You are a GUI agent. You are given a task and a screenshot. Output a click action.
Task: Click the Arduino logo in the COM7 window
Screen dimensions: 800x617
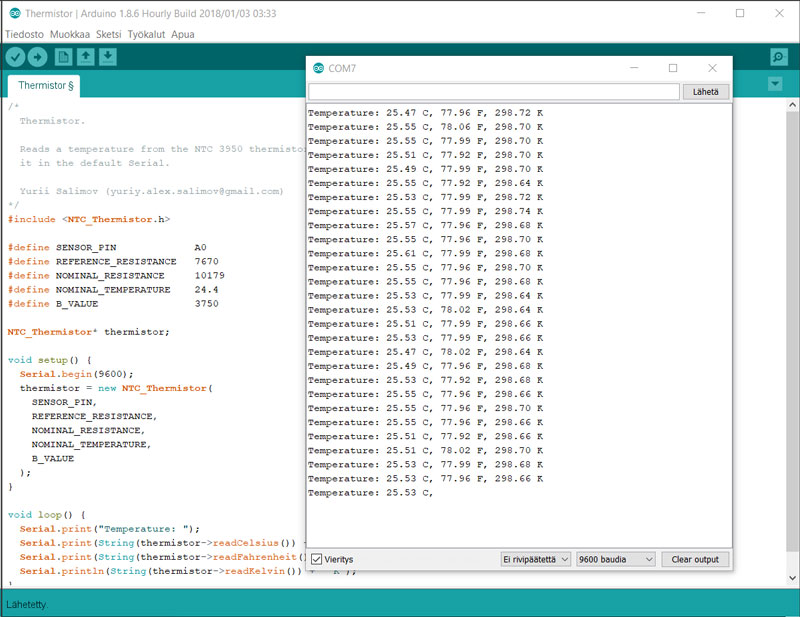(x=318, y=68)
